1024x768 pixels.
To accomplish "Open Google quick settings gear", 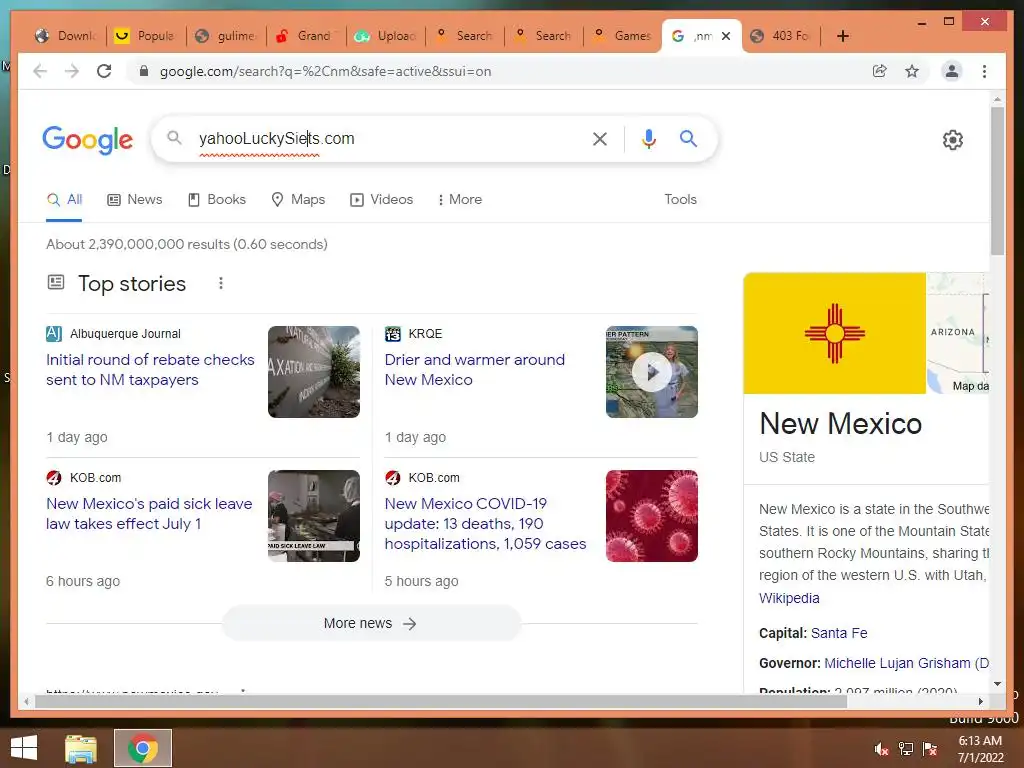I will [952, 139].
